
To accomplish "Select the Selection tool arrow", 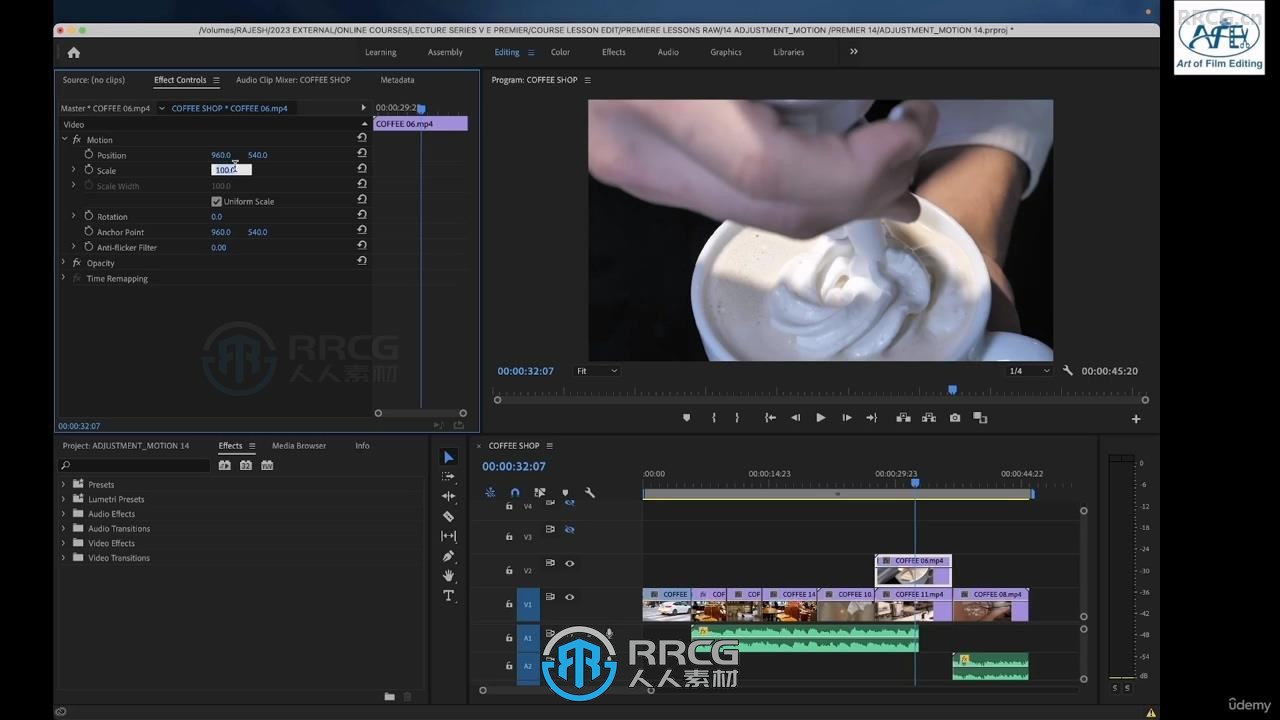I will coord(448,457).
